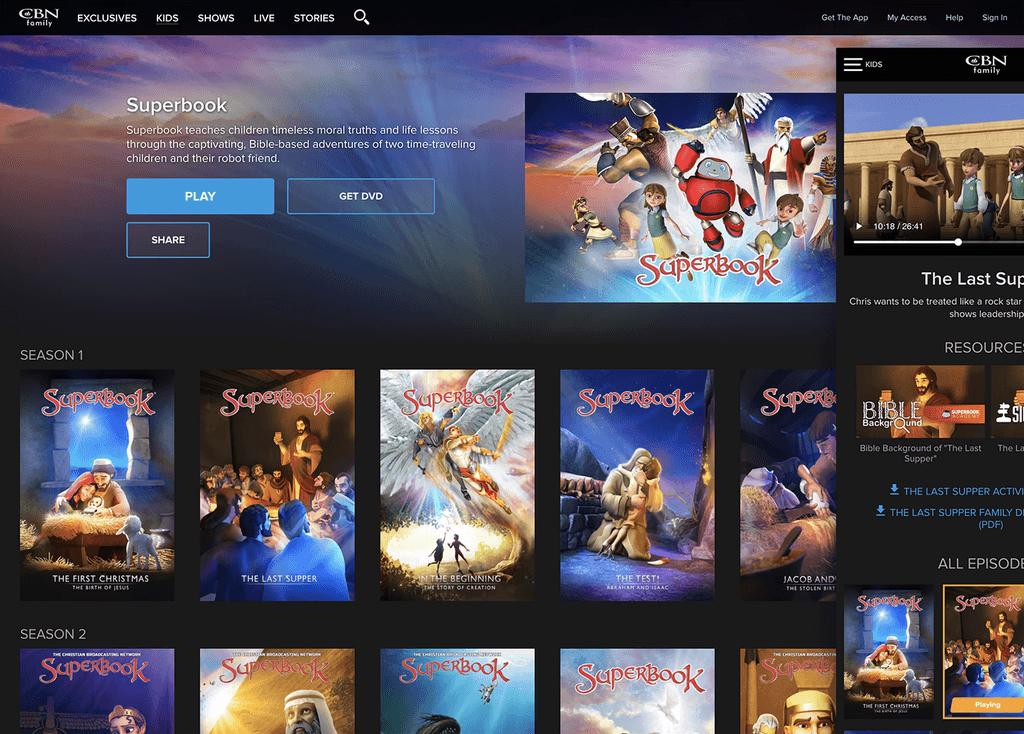Open the Stories menu

[x=313, y=18]
